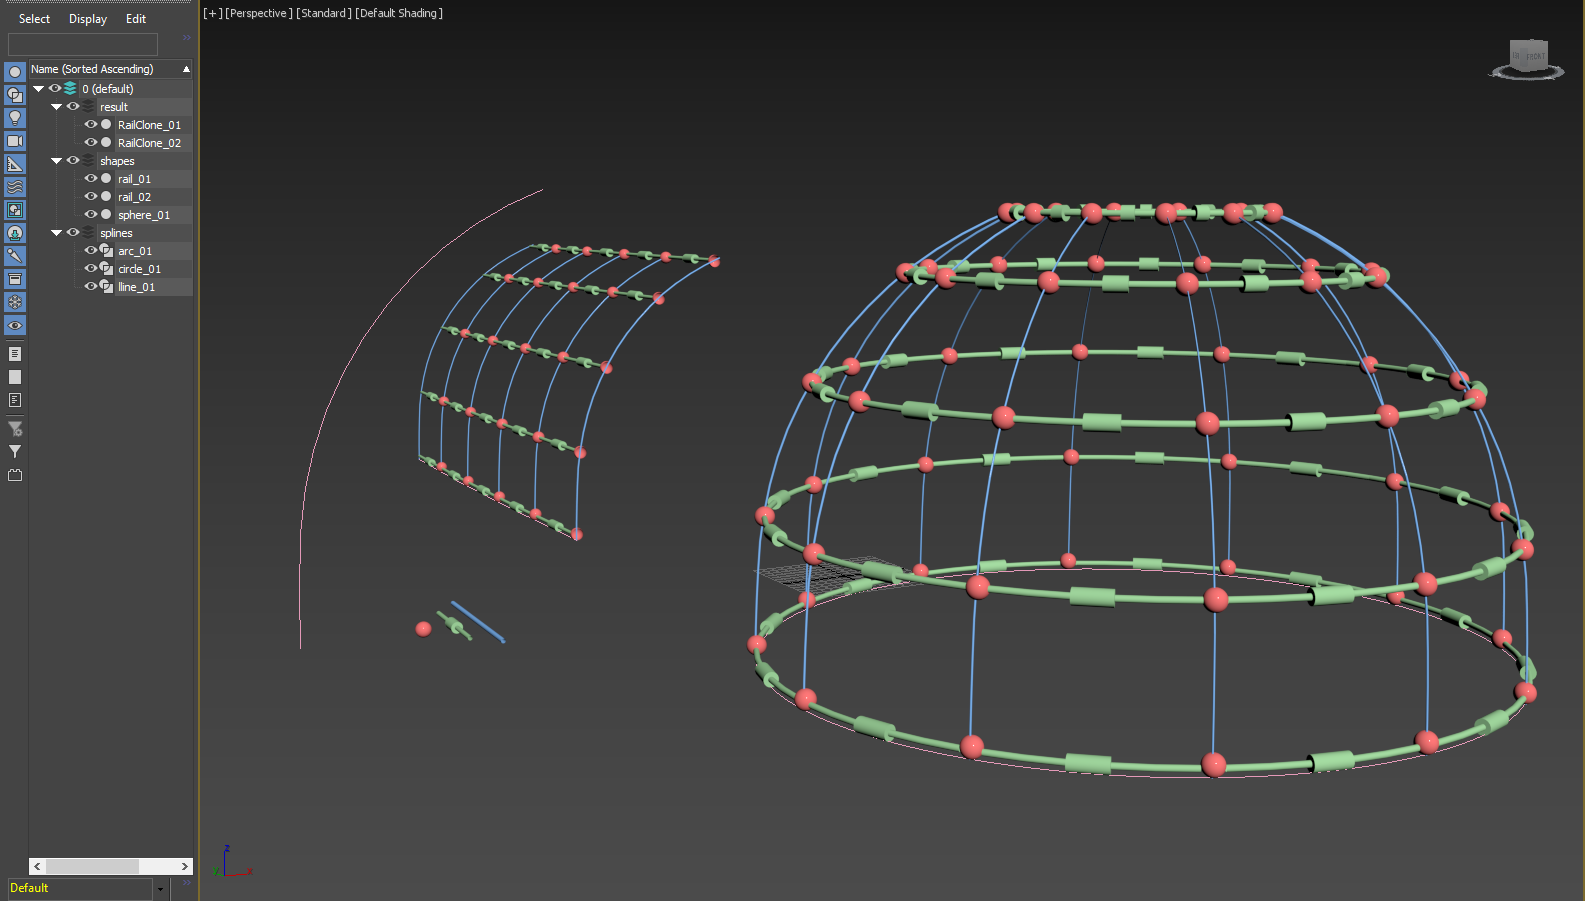
Task: Click the ViewCube in the viewport corner
Action: click(1528, 59)
